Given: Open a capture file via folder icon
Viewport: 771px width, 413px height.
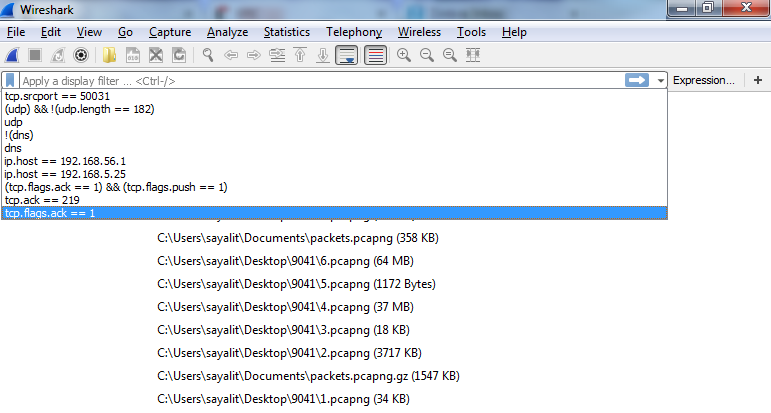Looking at the screenshot, I should (x=109, y=55).
